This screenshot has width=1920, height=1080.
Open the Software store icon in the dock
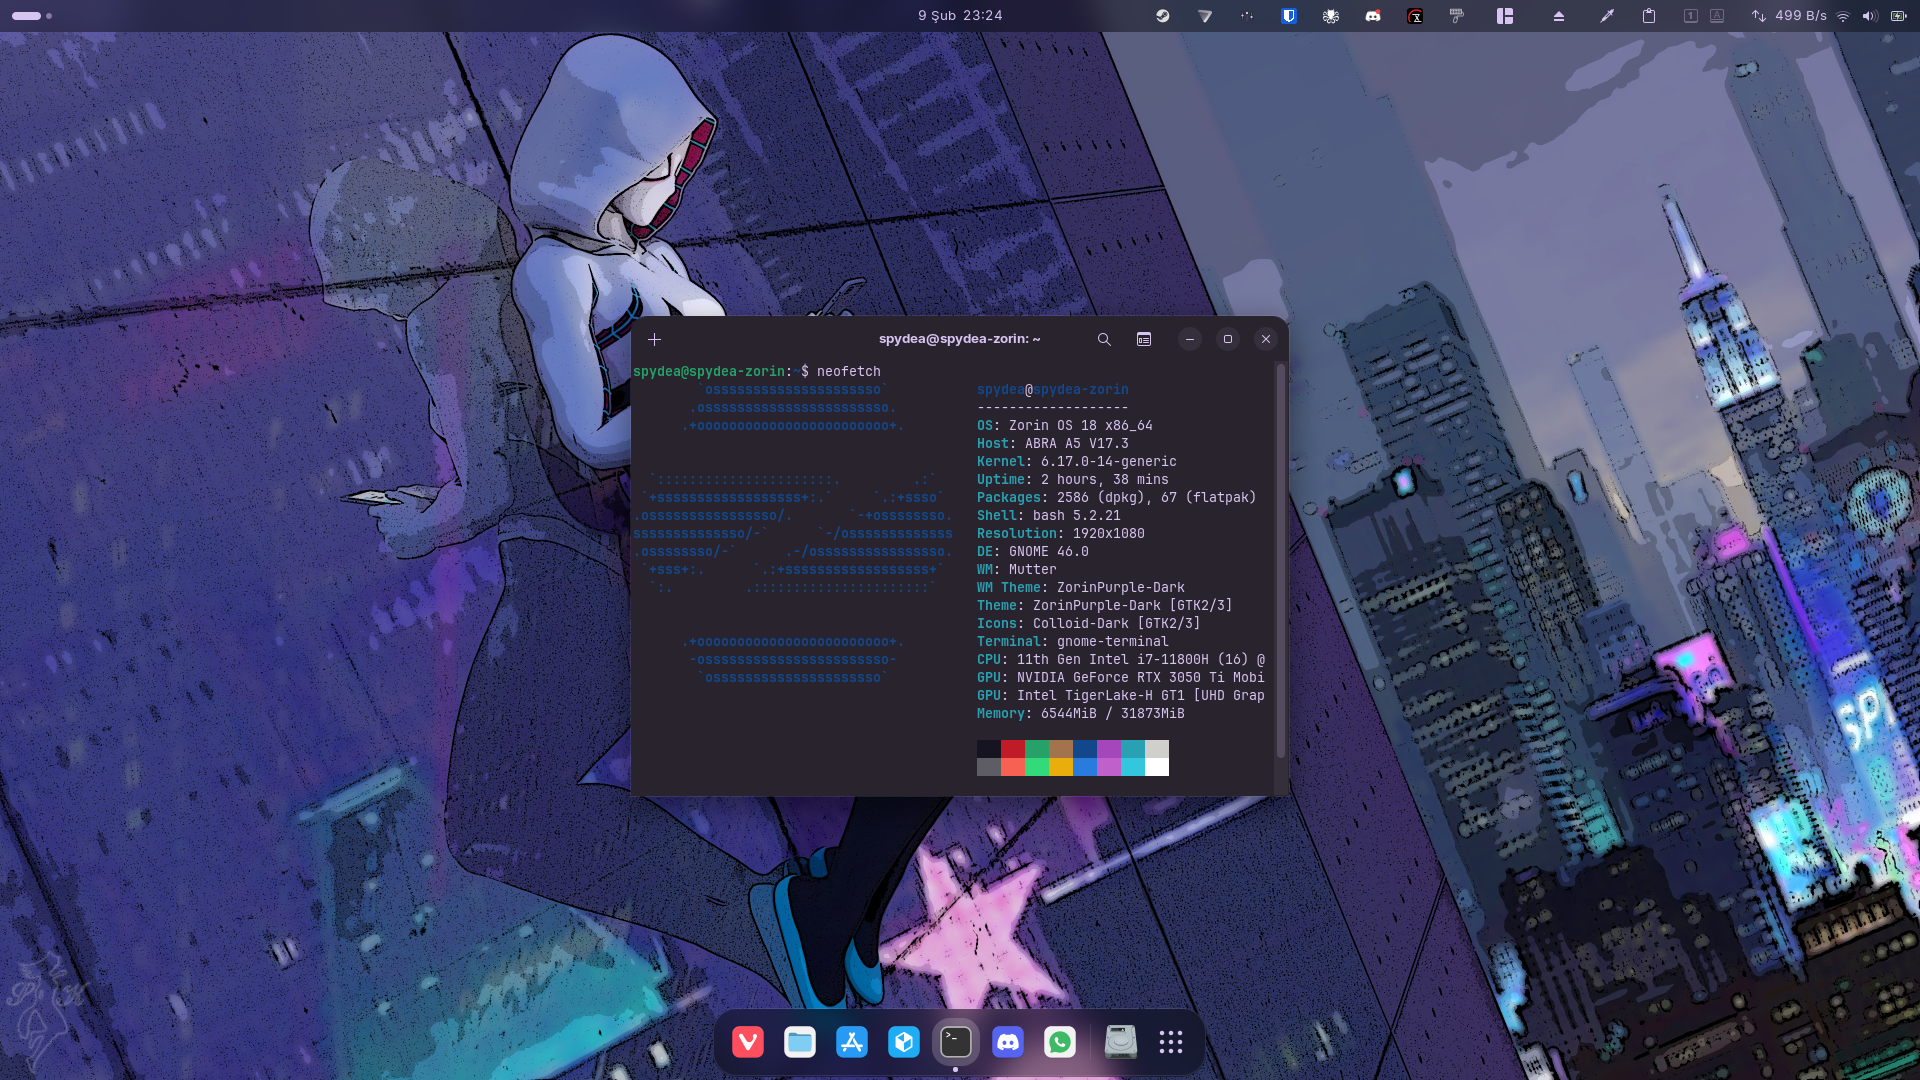(852, 1042)
